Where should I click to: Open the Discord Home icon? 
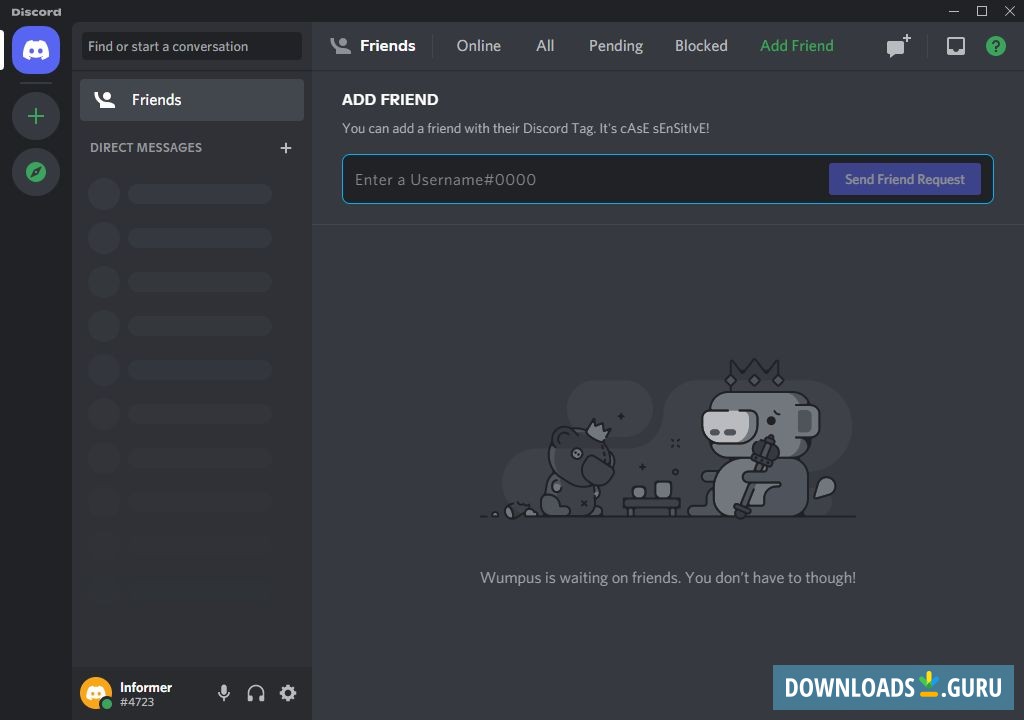point(35,50)
